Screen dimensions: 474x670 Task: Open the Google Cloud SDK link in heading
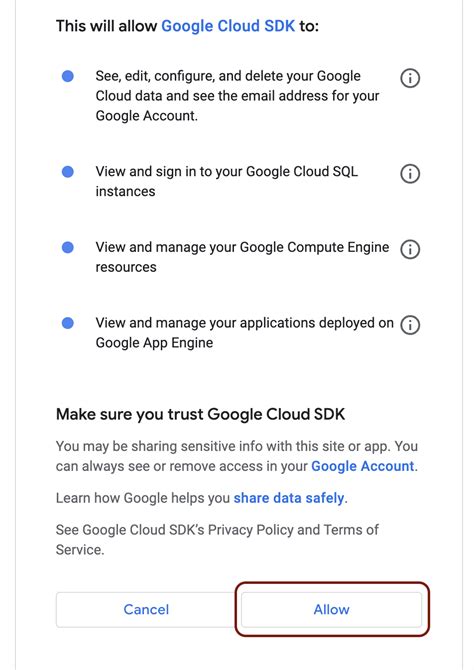pos(228,26)
